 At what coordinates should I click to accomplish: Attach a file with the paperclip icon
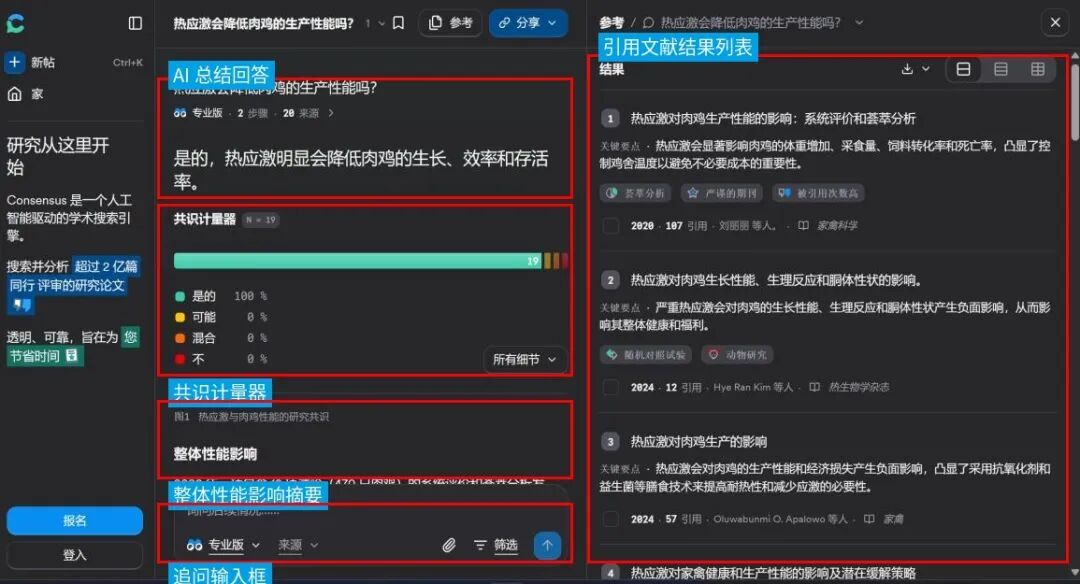point(450,545)
